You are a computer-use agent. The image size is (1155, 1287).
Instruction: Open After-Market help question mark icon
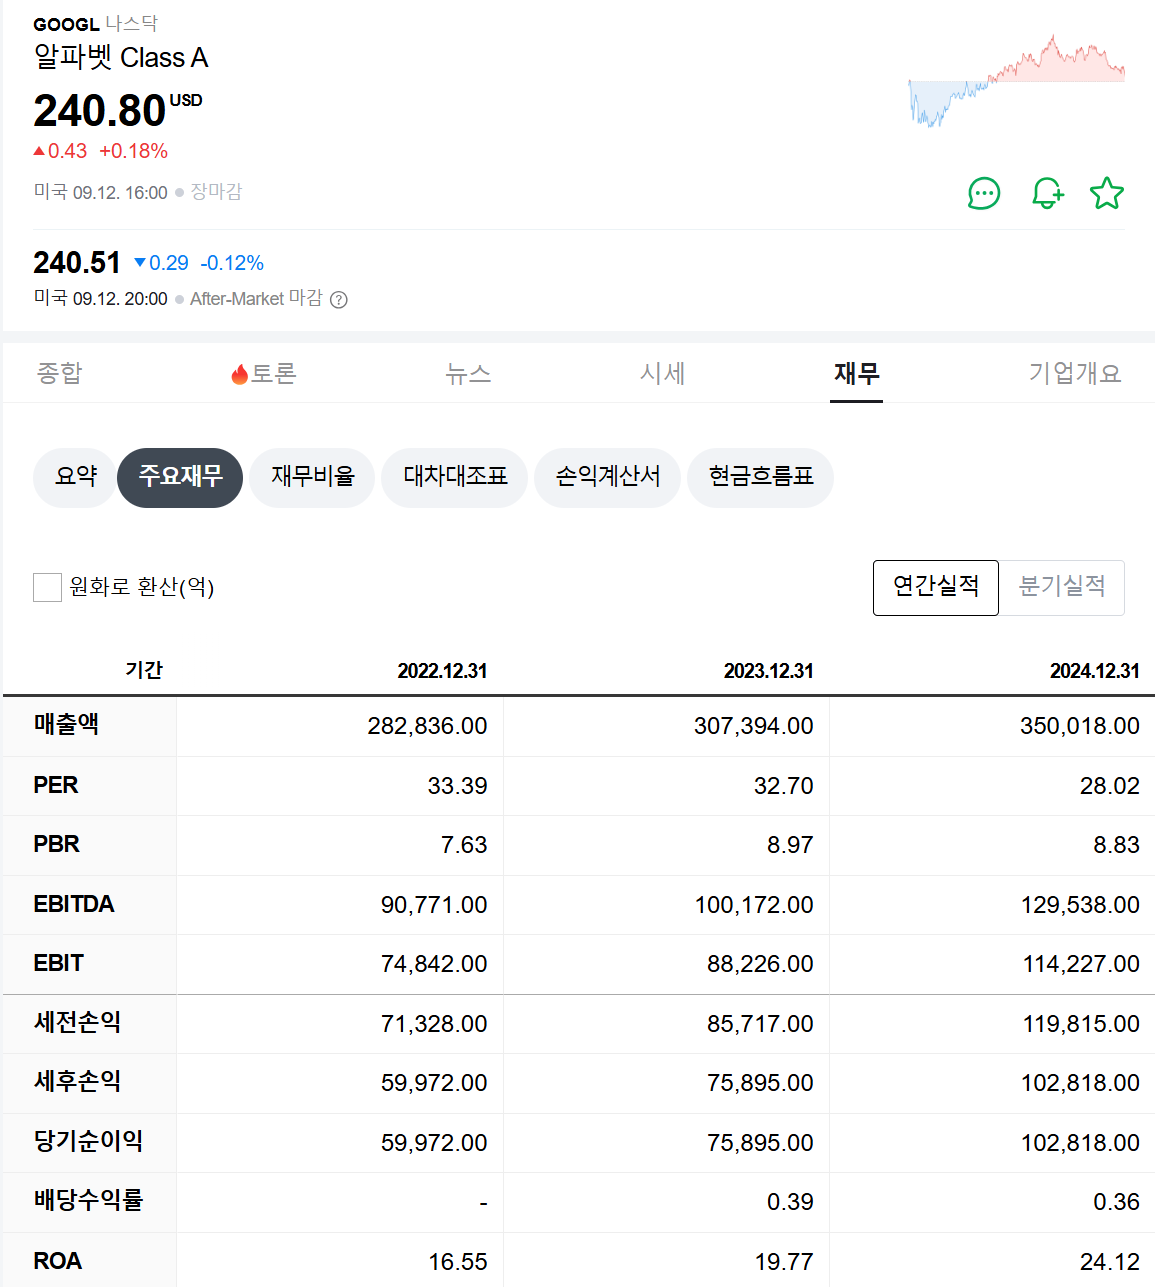pos(339,299)
